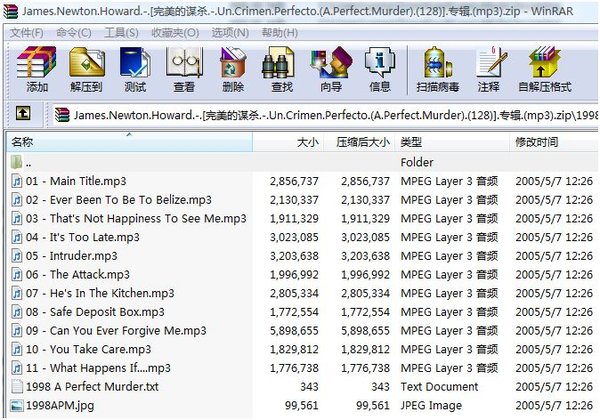
Task: Click the music icon for 01 - Main Title.mp3
Action: (x=17, y=181)
